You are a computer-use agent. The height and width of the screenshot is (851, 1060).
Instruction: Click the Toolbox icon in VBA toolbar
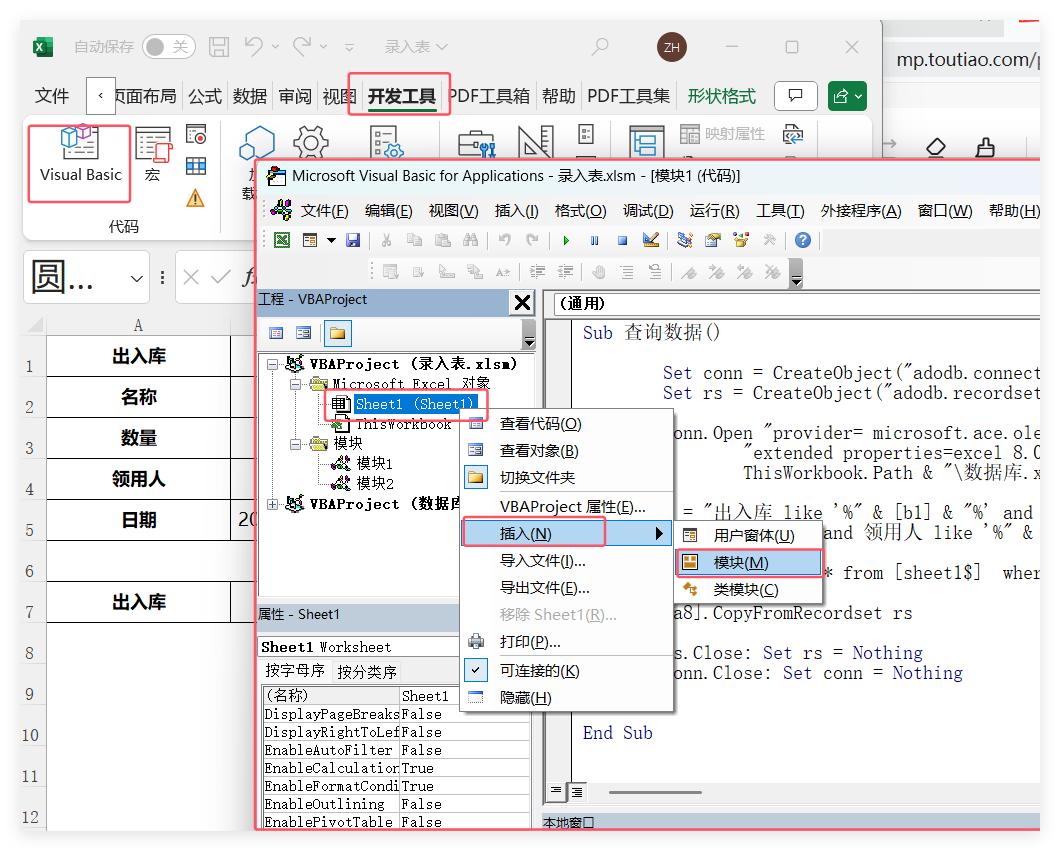[x=769, y=240]
